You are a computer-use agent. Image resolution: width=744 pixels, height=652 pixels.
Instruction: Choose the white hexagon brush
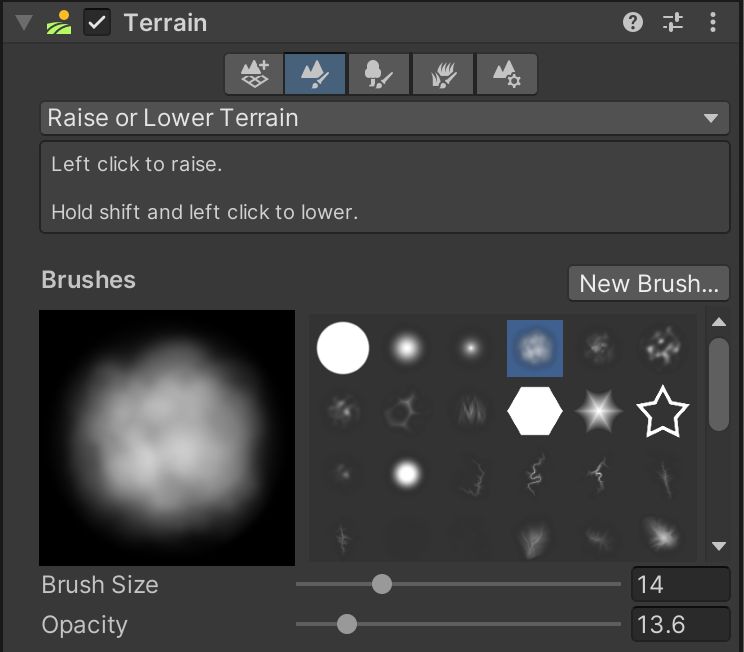click(535, 410)
